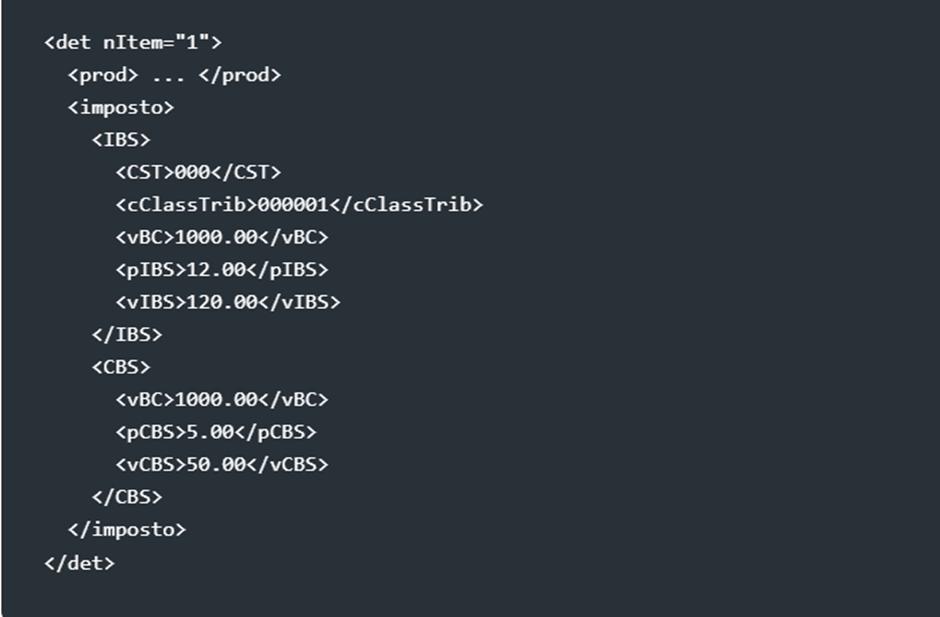Click the vBC line inside IBS
The width and height of the screenshot is (940, 617).
point(221,237)
